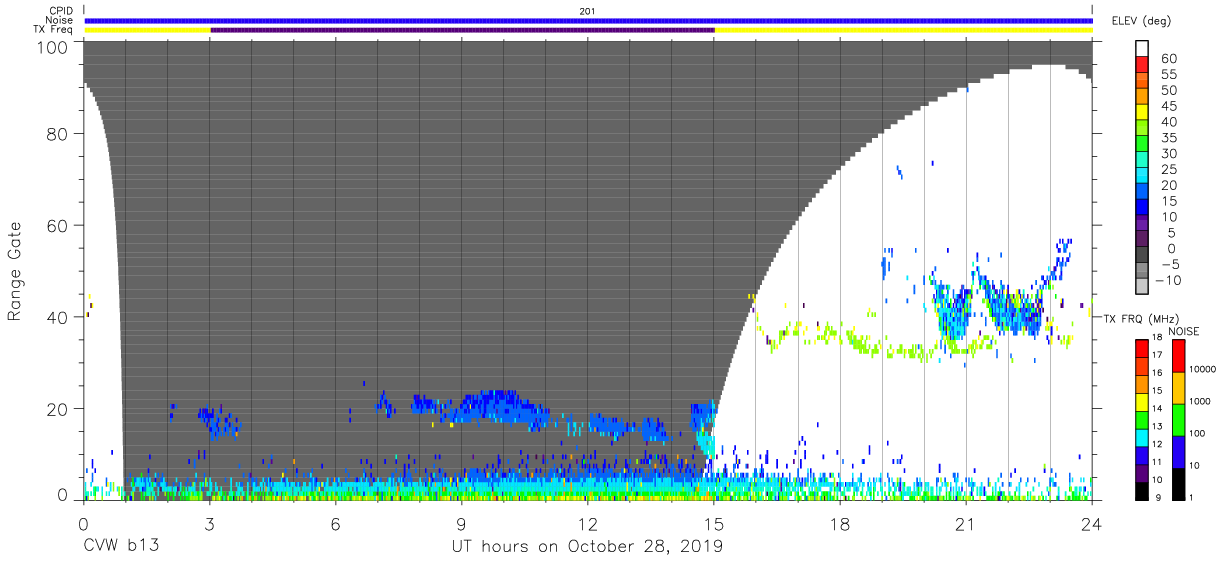Click the CPID value 201

[587, 11]
